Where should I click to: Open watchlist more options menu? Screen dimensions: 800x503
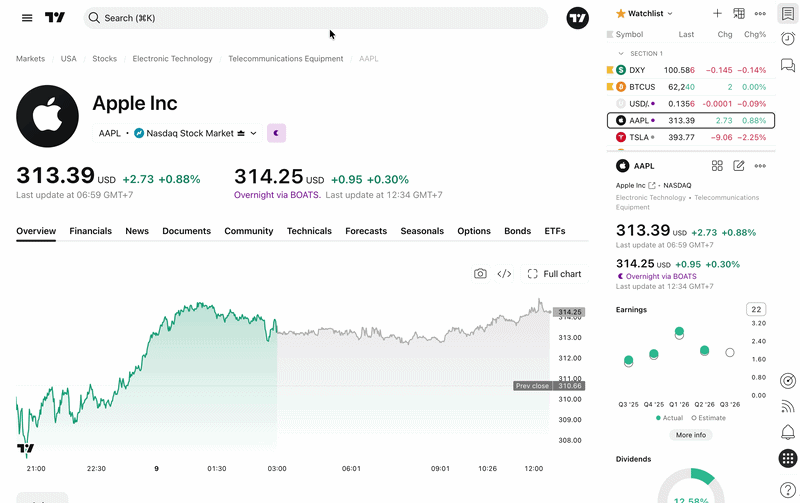coord(760,14)
